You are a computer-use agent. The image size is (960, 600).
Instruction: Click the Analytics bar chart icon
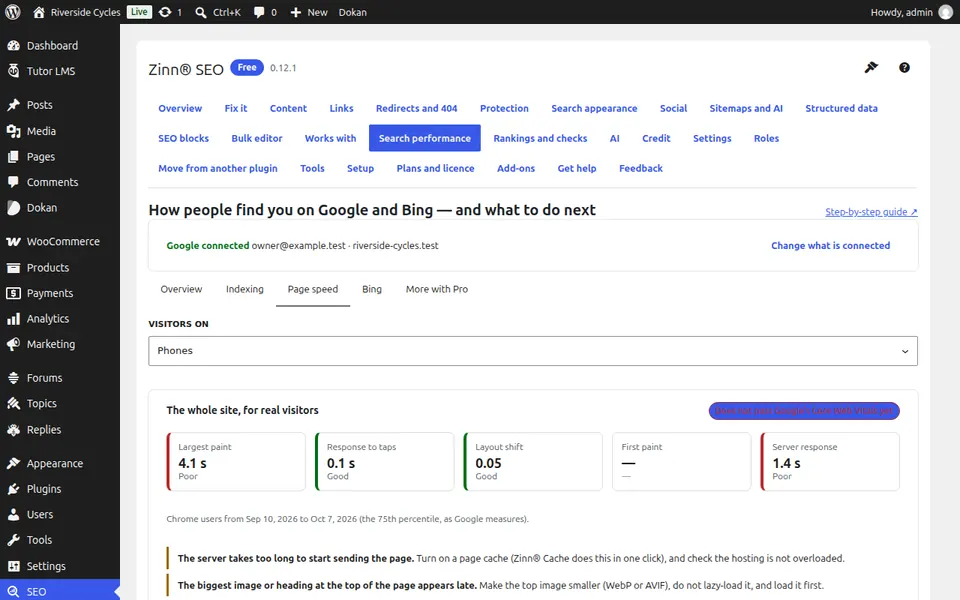(13, 318)
